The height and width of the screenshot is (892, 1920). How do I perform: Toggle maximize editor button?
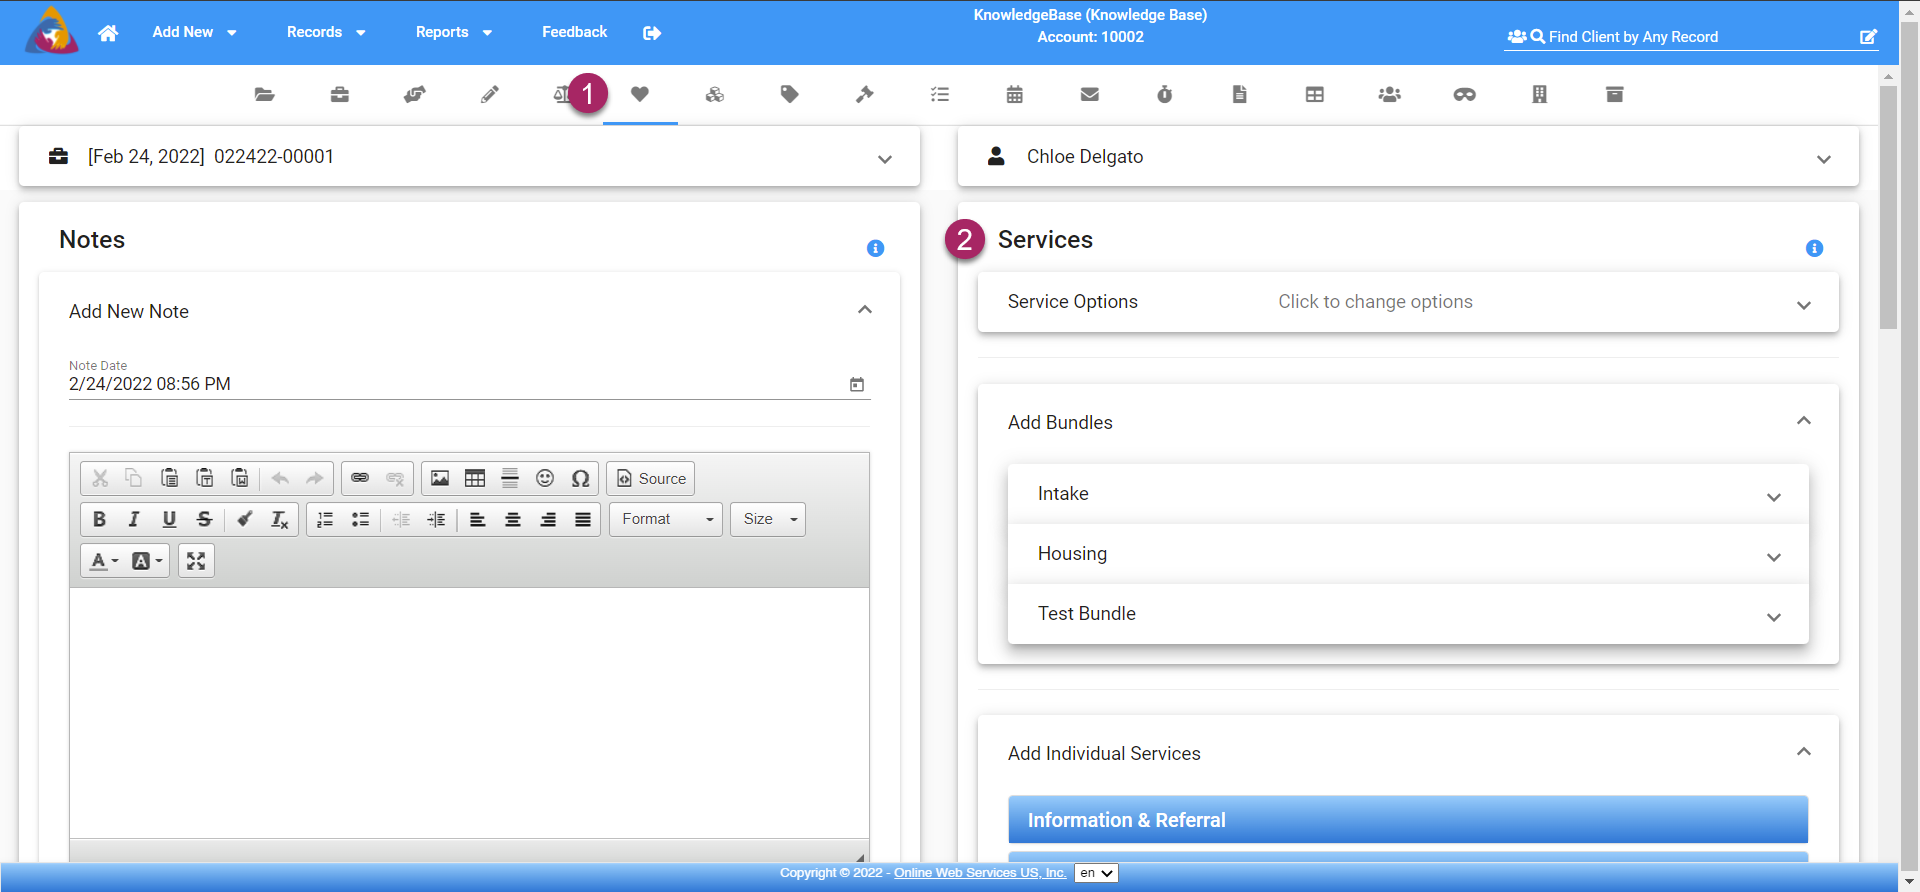pyautogui.click(x=196, y=561)
